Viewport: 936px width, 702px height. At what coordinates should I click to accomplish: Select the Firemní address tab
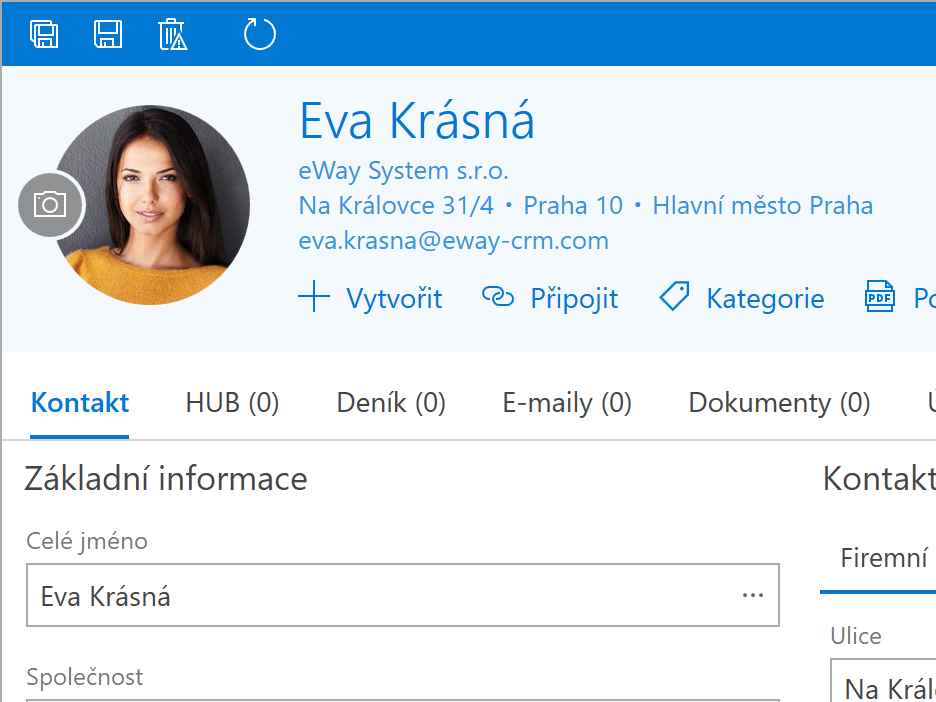coord(884,558)
